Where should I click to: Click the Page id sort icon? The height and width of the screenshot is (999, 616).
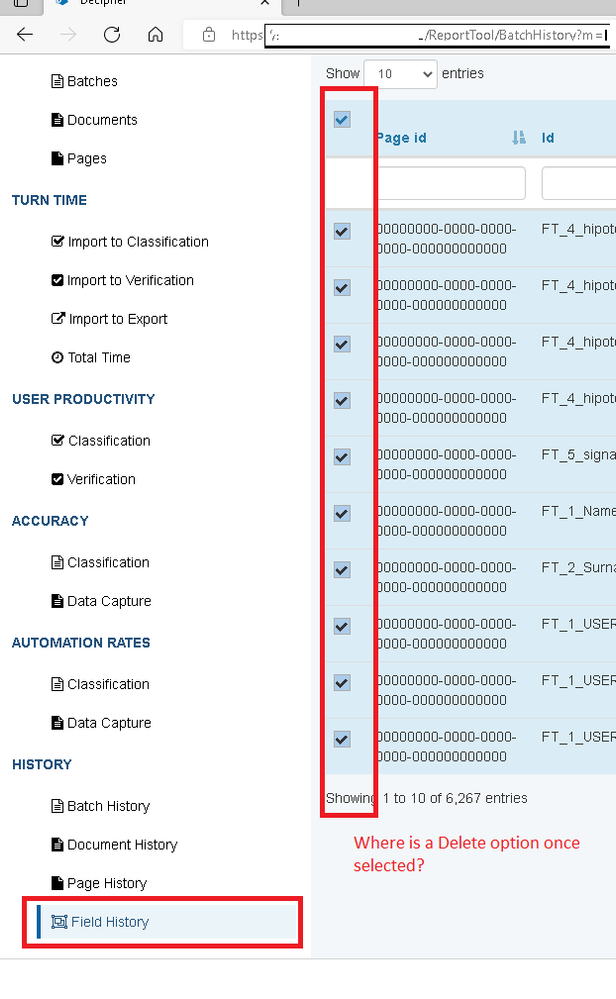(x=518, y=138)
